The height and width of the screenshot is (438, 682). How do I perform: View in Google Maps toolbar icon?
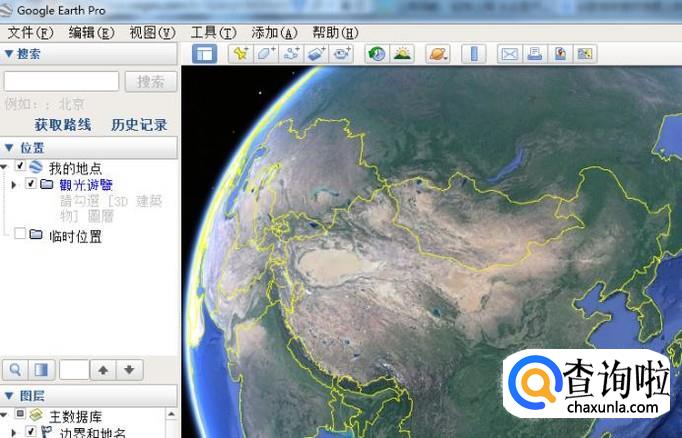[x=585, y=54]
